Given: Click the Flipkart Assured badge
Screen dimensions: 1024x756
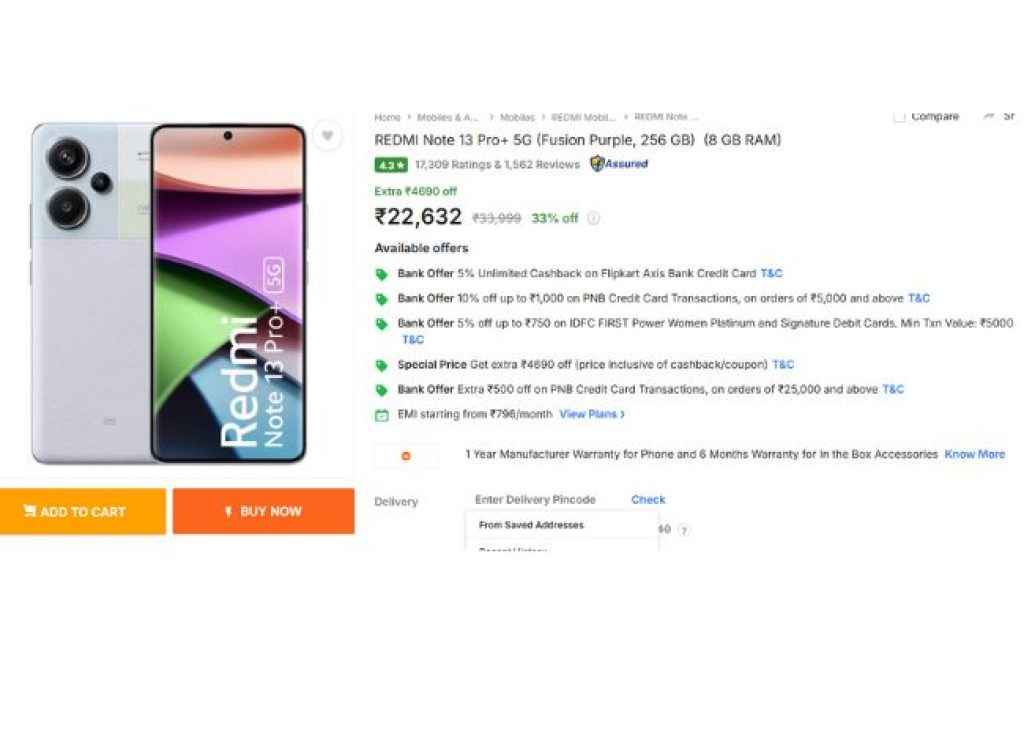Looking at the screenshot, I should pyautogui.click(x=618, y=163).
